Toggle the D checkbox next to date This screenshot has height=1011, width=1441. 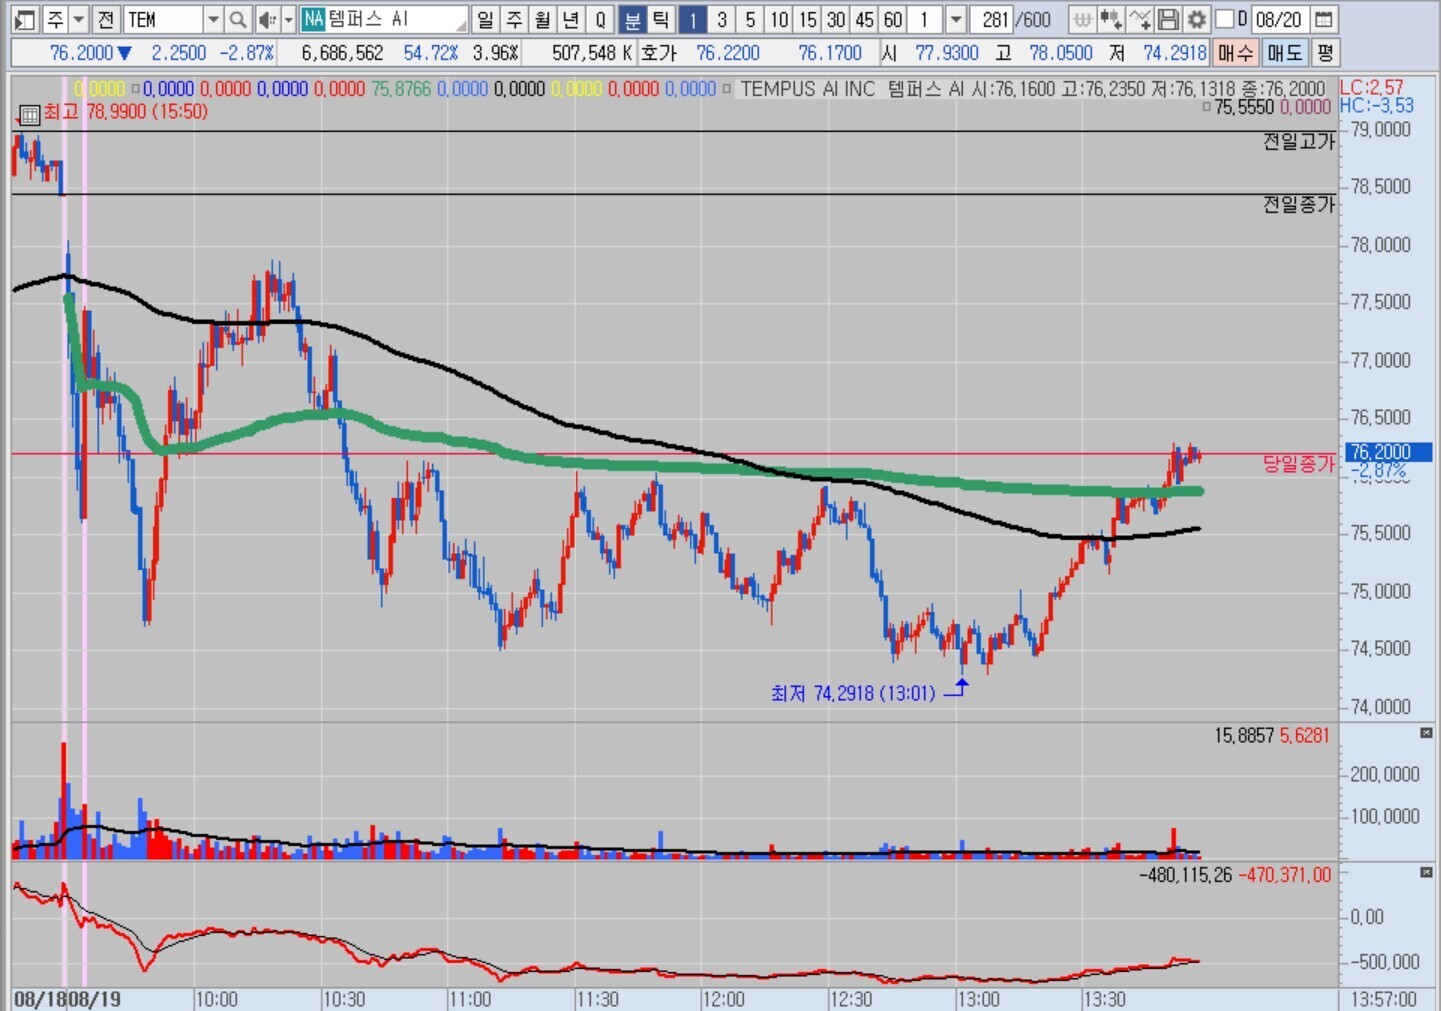click(x=1225, y=19)
